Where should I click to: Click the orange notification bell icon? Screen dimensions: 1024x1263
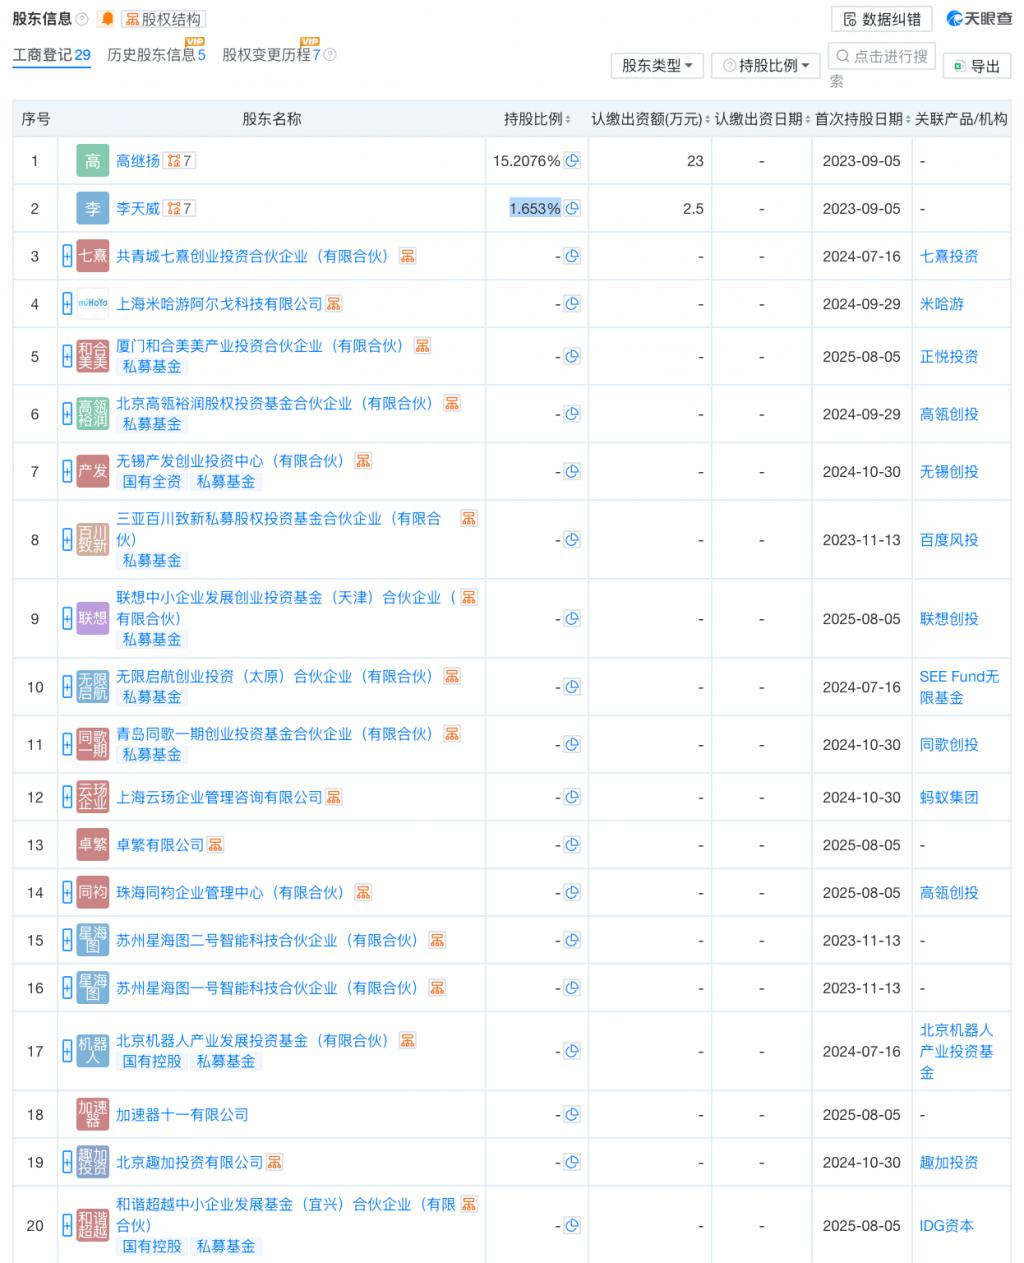[x=107, y=19]
